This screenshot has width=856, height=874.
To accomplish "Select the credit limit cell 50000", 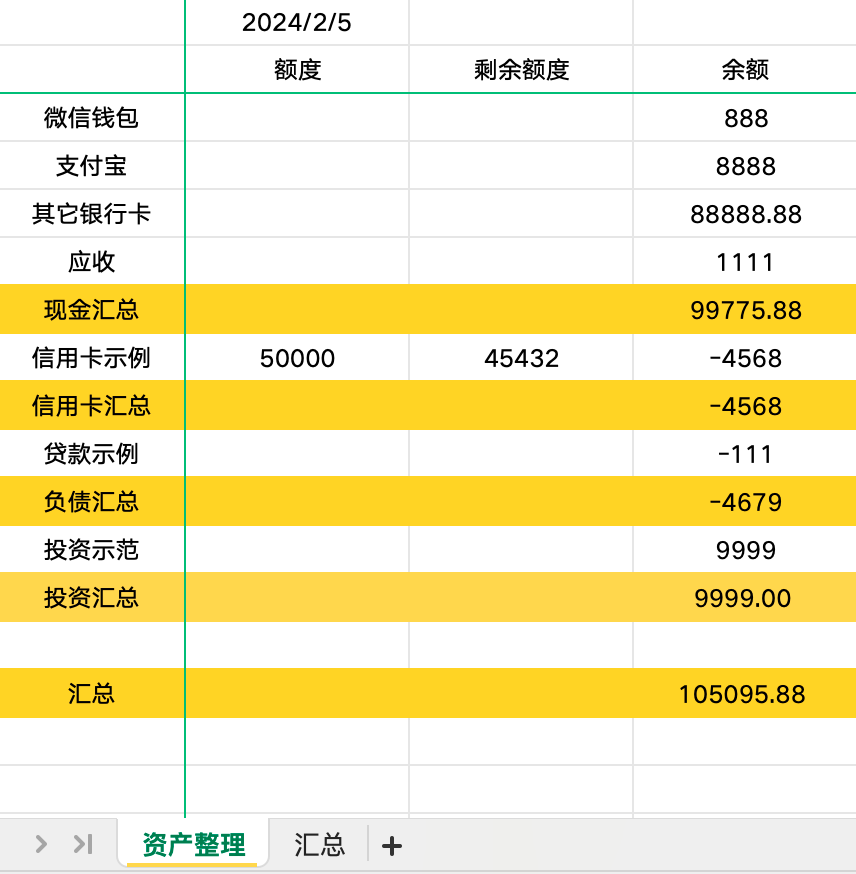I will (297, 358).
